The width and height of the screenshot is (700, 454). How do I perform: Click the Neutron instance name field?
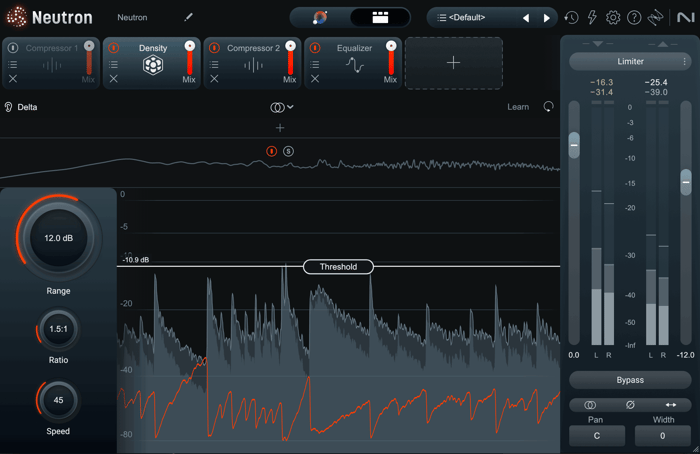point(132,17)
